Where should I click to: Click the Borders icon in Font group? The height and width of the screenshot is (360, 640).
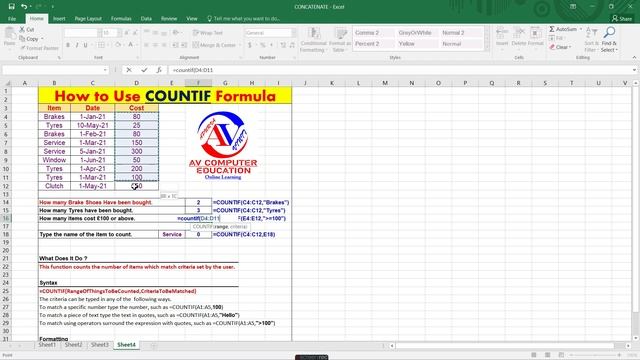pyautogui.click(x=100, y=45)
